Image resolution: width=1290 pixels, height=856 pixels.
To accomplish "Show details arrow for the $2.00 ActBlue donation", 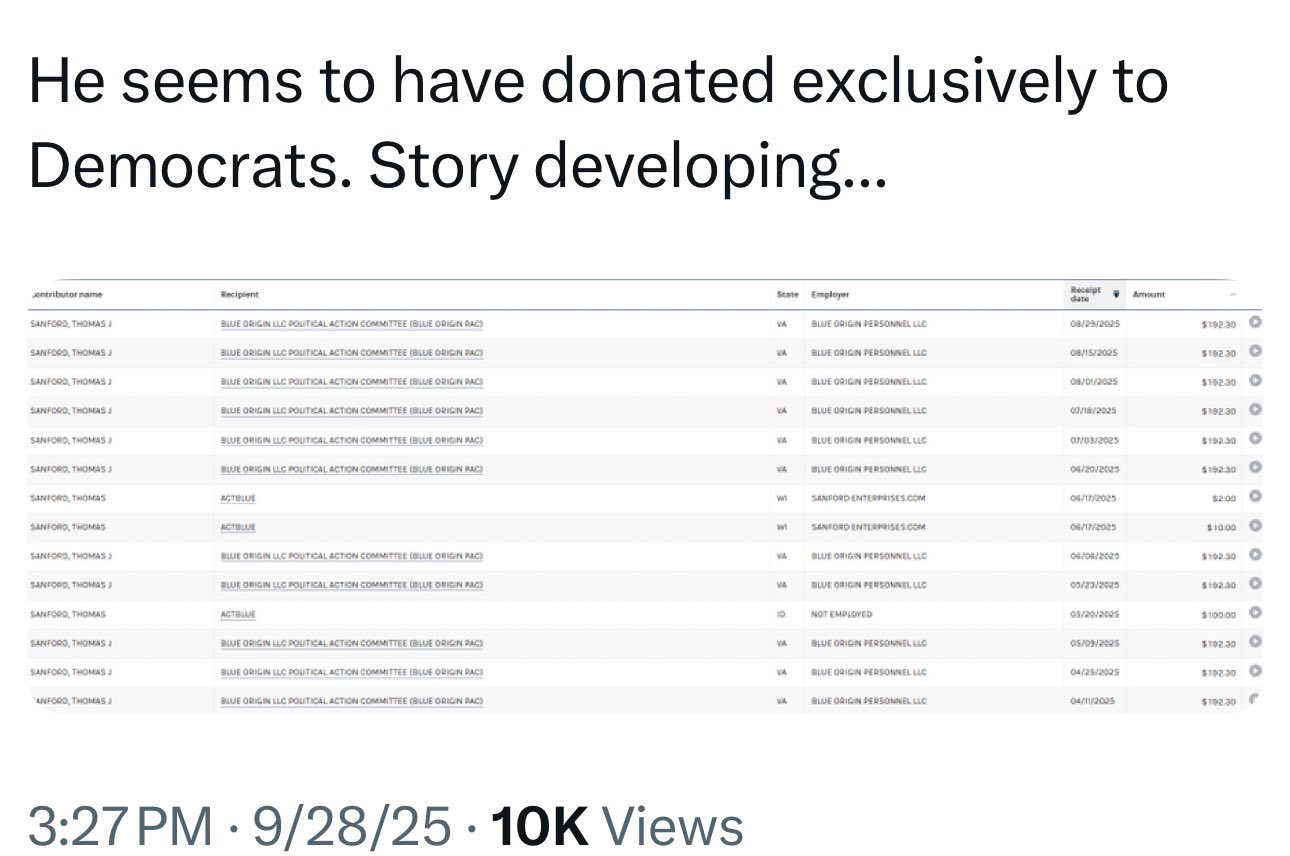I will [x=1256, y=496].
